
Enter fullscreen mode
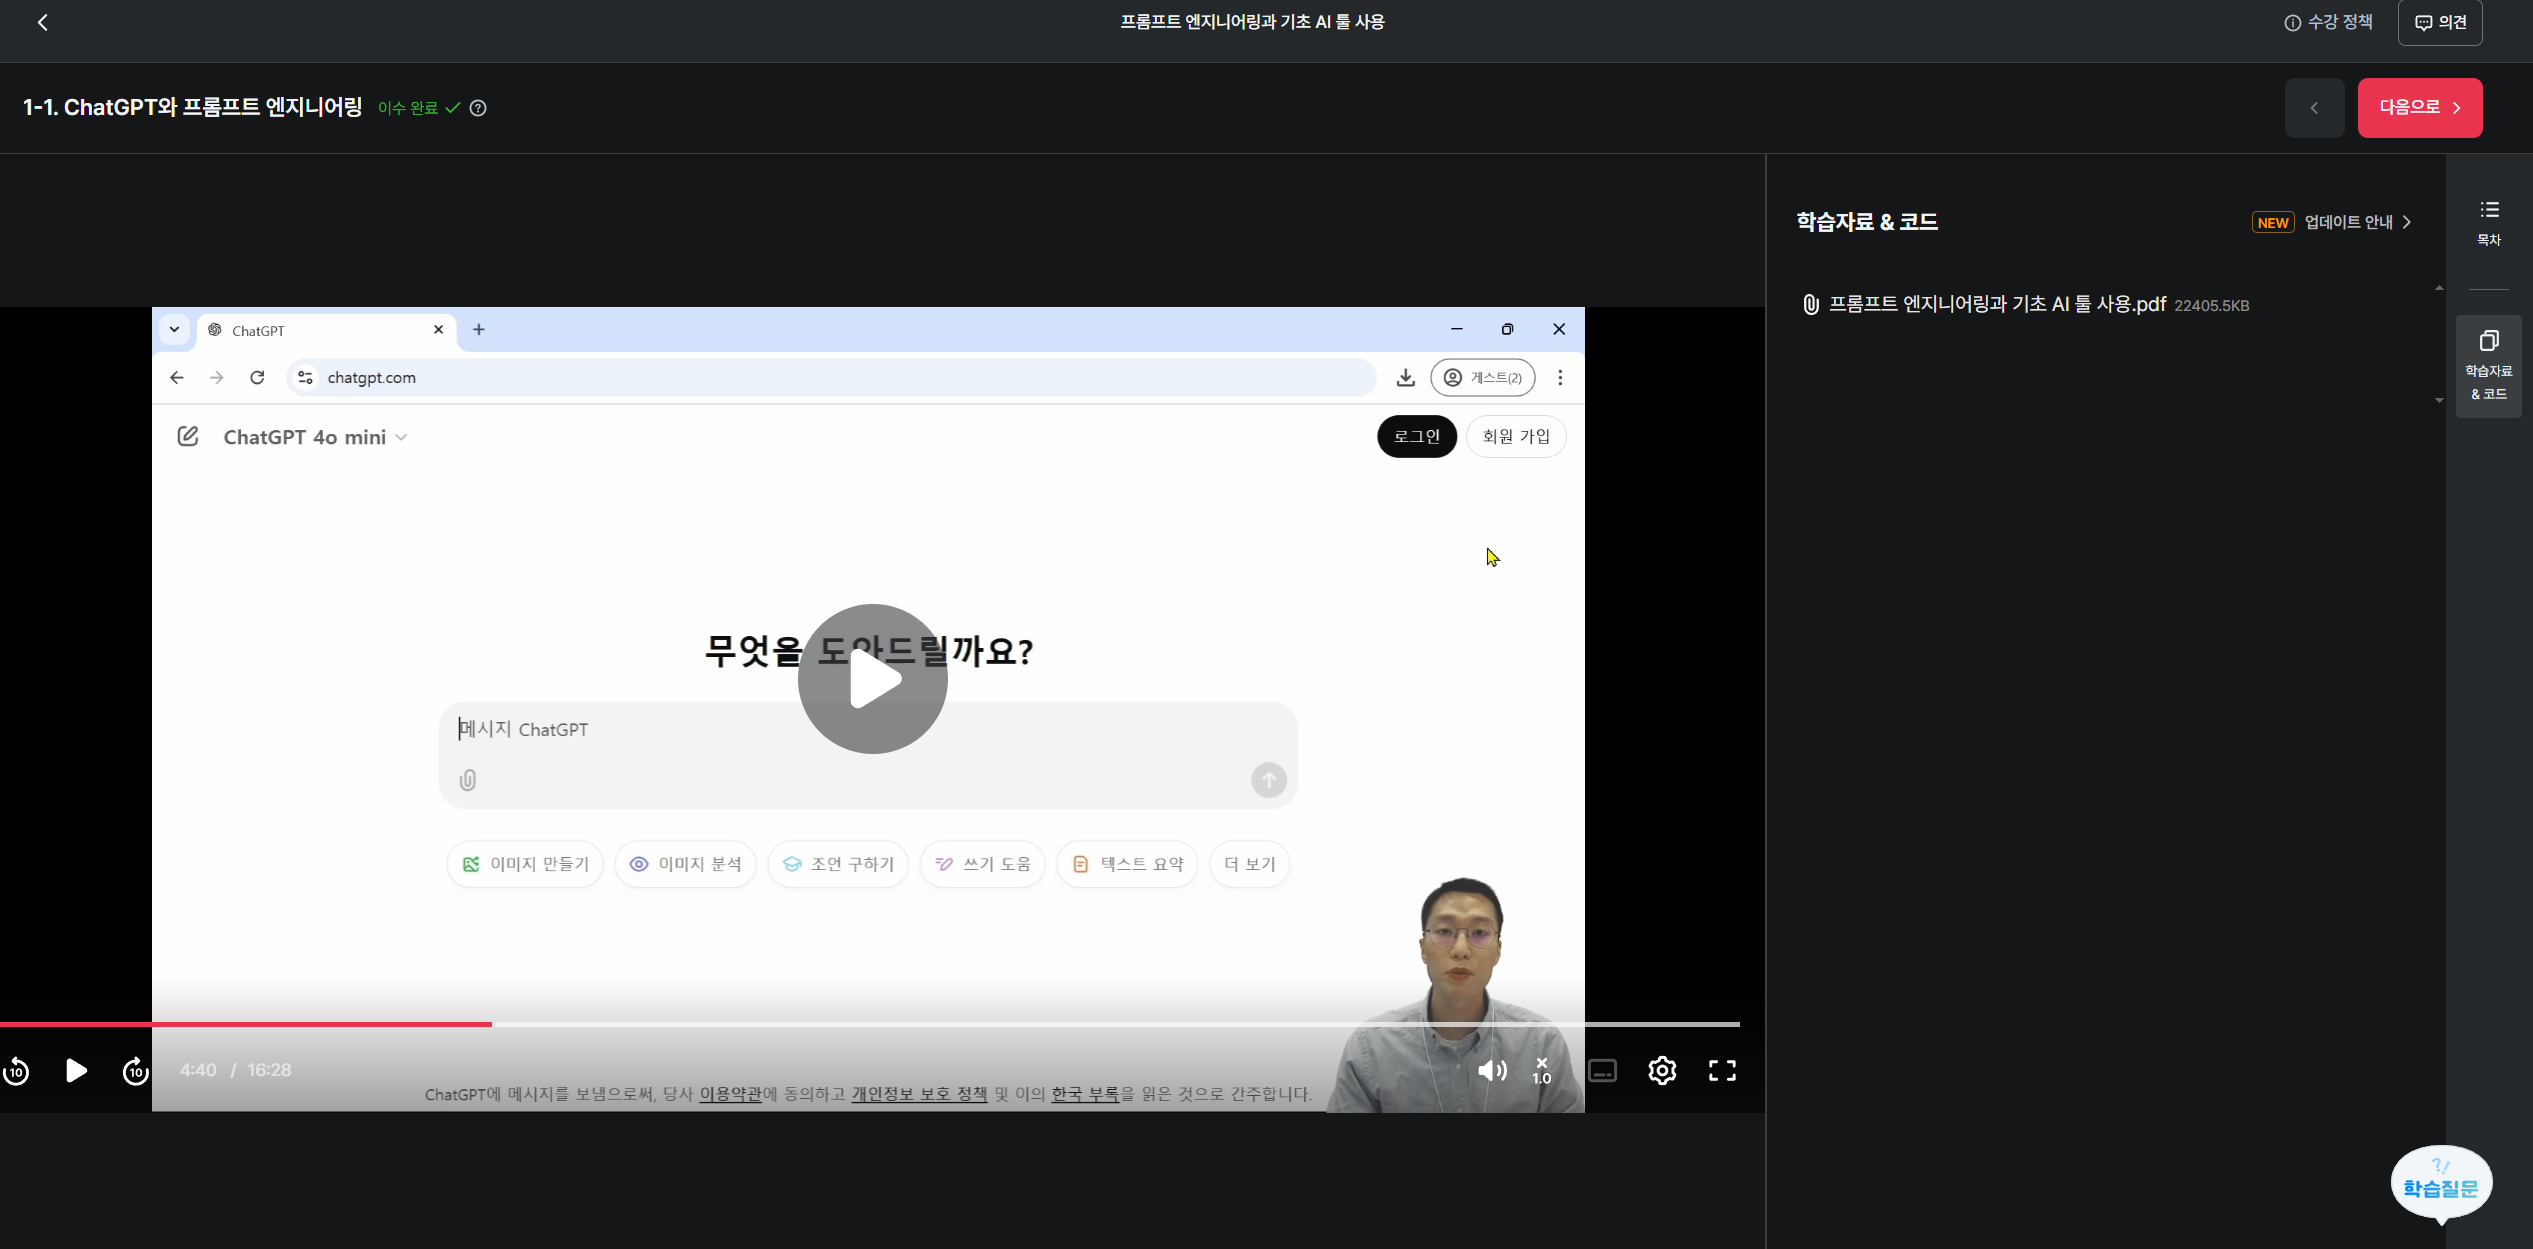coord(1722,1071)
